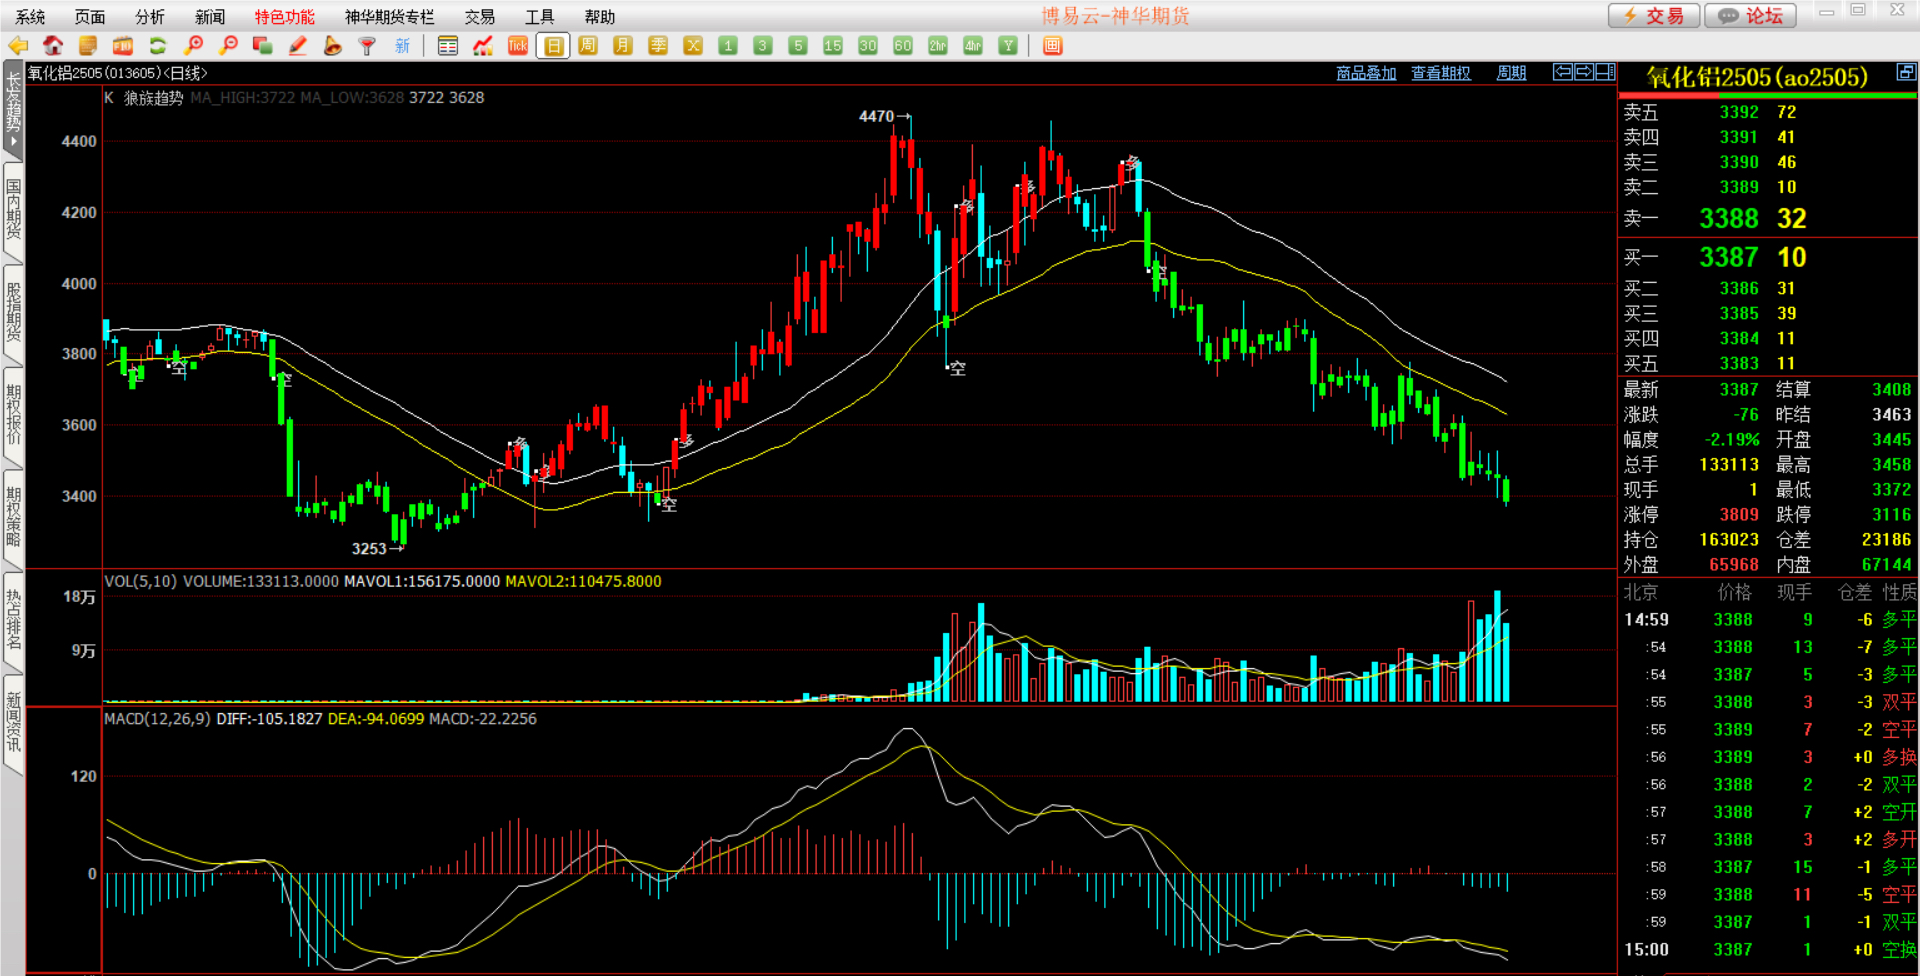The height and width of the screenshot is (976, 1920).
Task: Open the 周期 period dropdown link
Action: [1510, 73]
